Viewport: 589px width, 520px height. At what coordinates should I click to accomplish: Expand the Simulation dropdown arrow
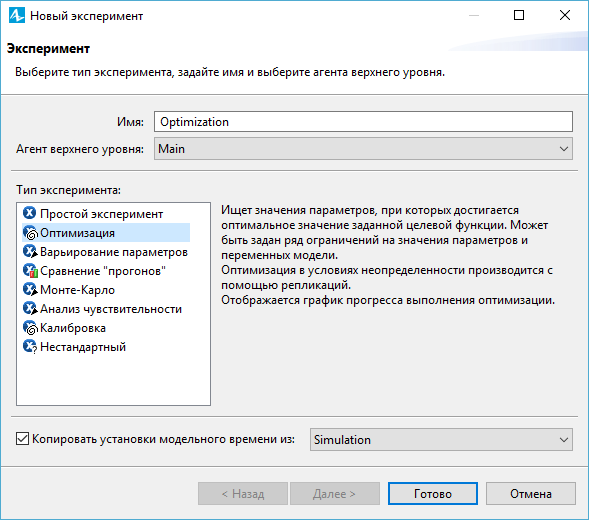(x=563, y=440)
